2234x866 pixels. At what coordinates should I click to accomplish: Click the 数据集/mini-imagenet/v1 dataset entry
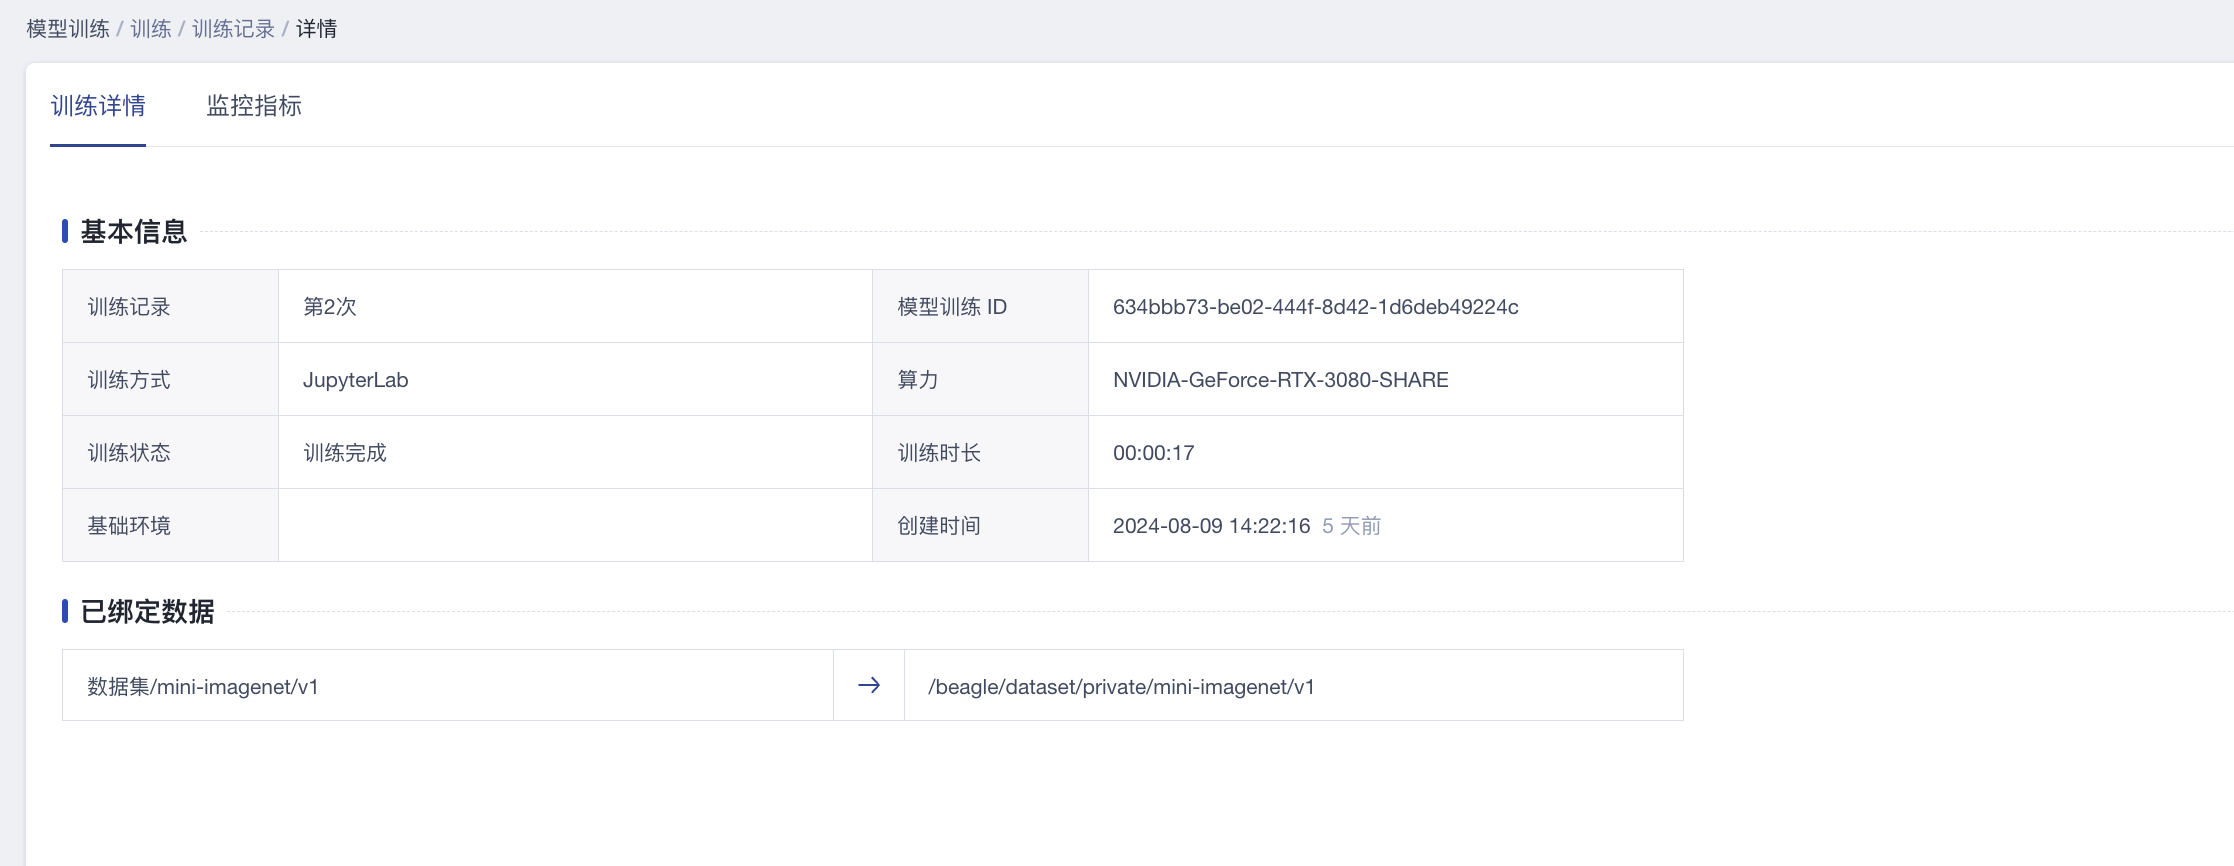point(203,687)
